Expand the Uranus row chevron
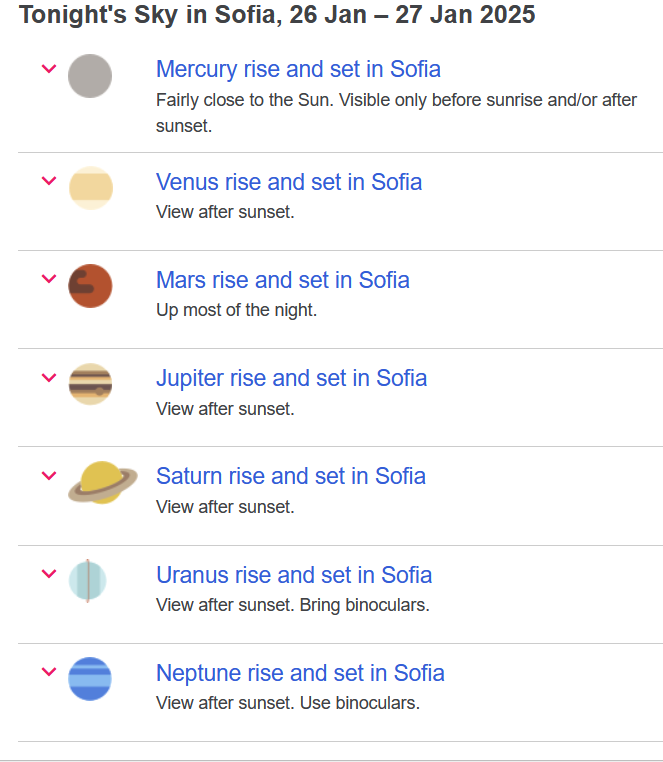 coord(48,573)
